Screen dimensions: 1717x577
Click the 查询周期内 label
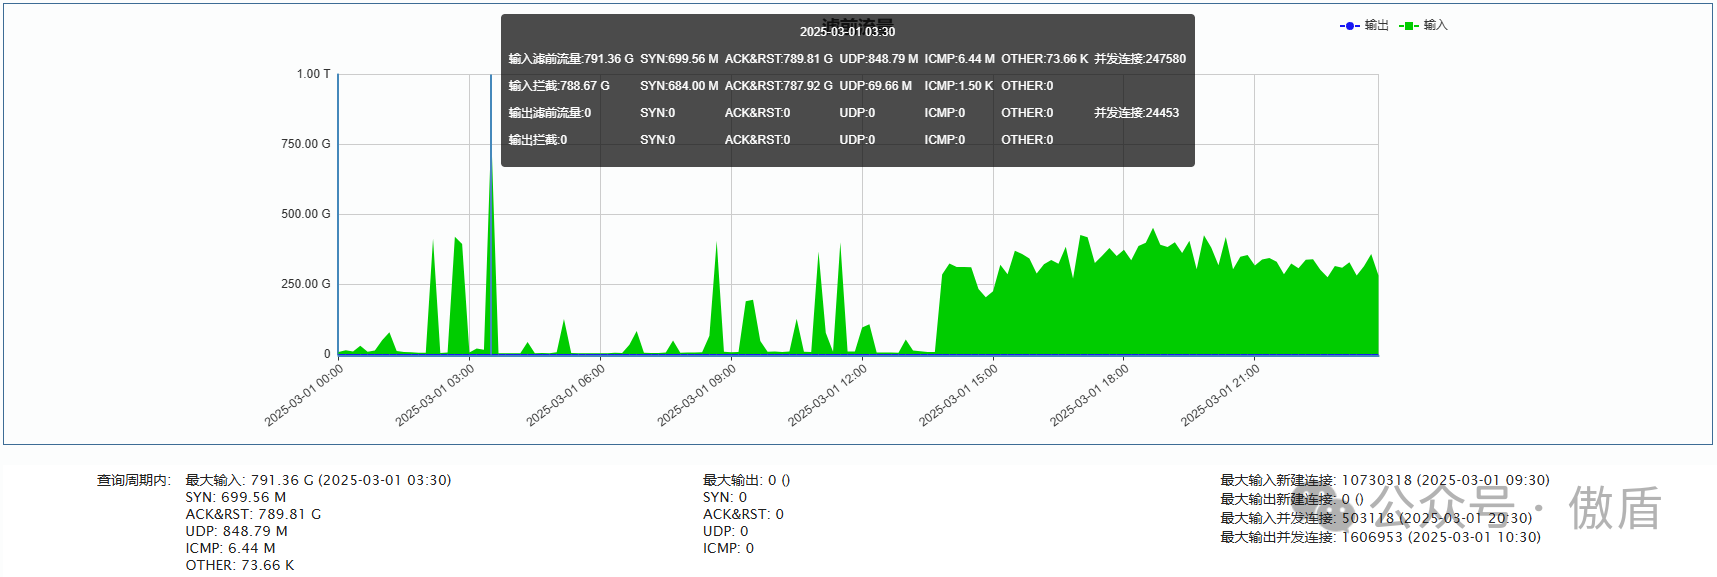(x=133, y=480)
